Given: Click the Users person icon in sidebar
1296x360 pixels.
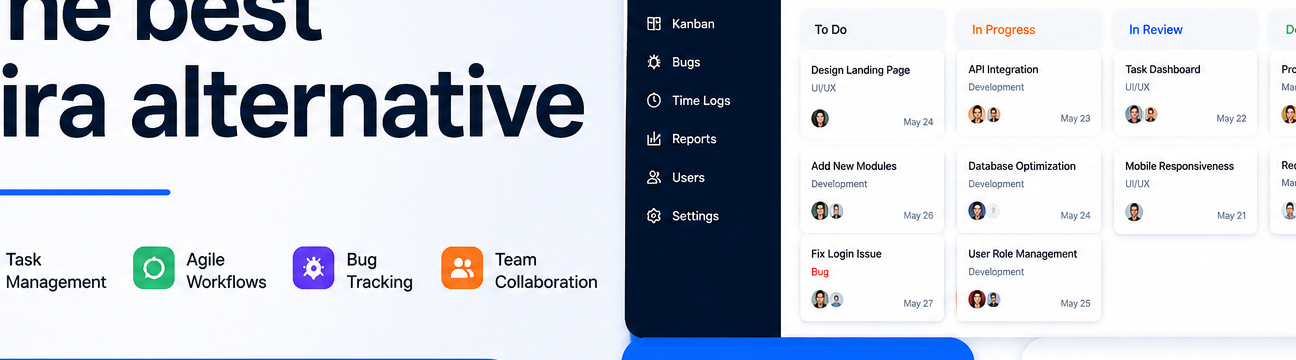Looking at the screenshot, I should [654, 177].
